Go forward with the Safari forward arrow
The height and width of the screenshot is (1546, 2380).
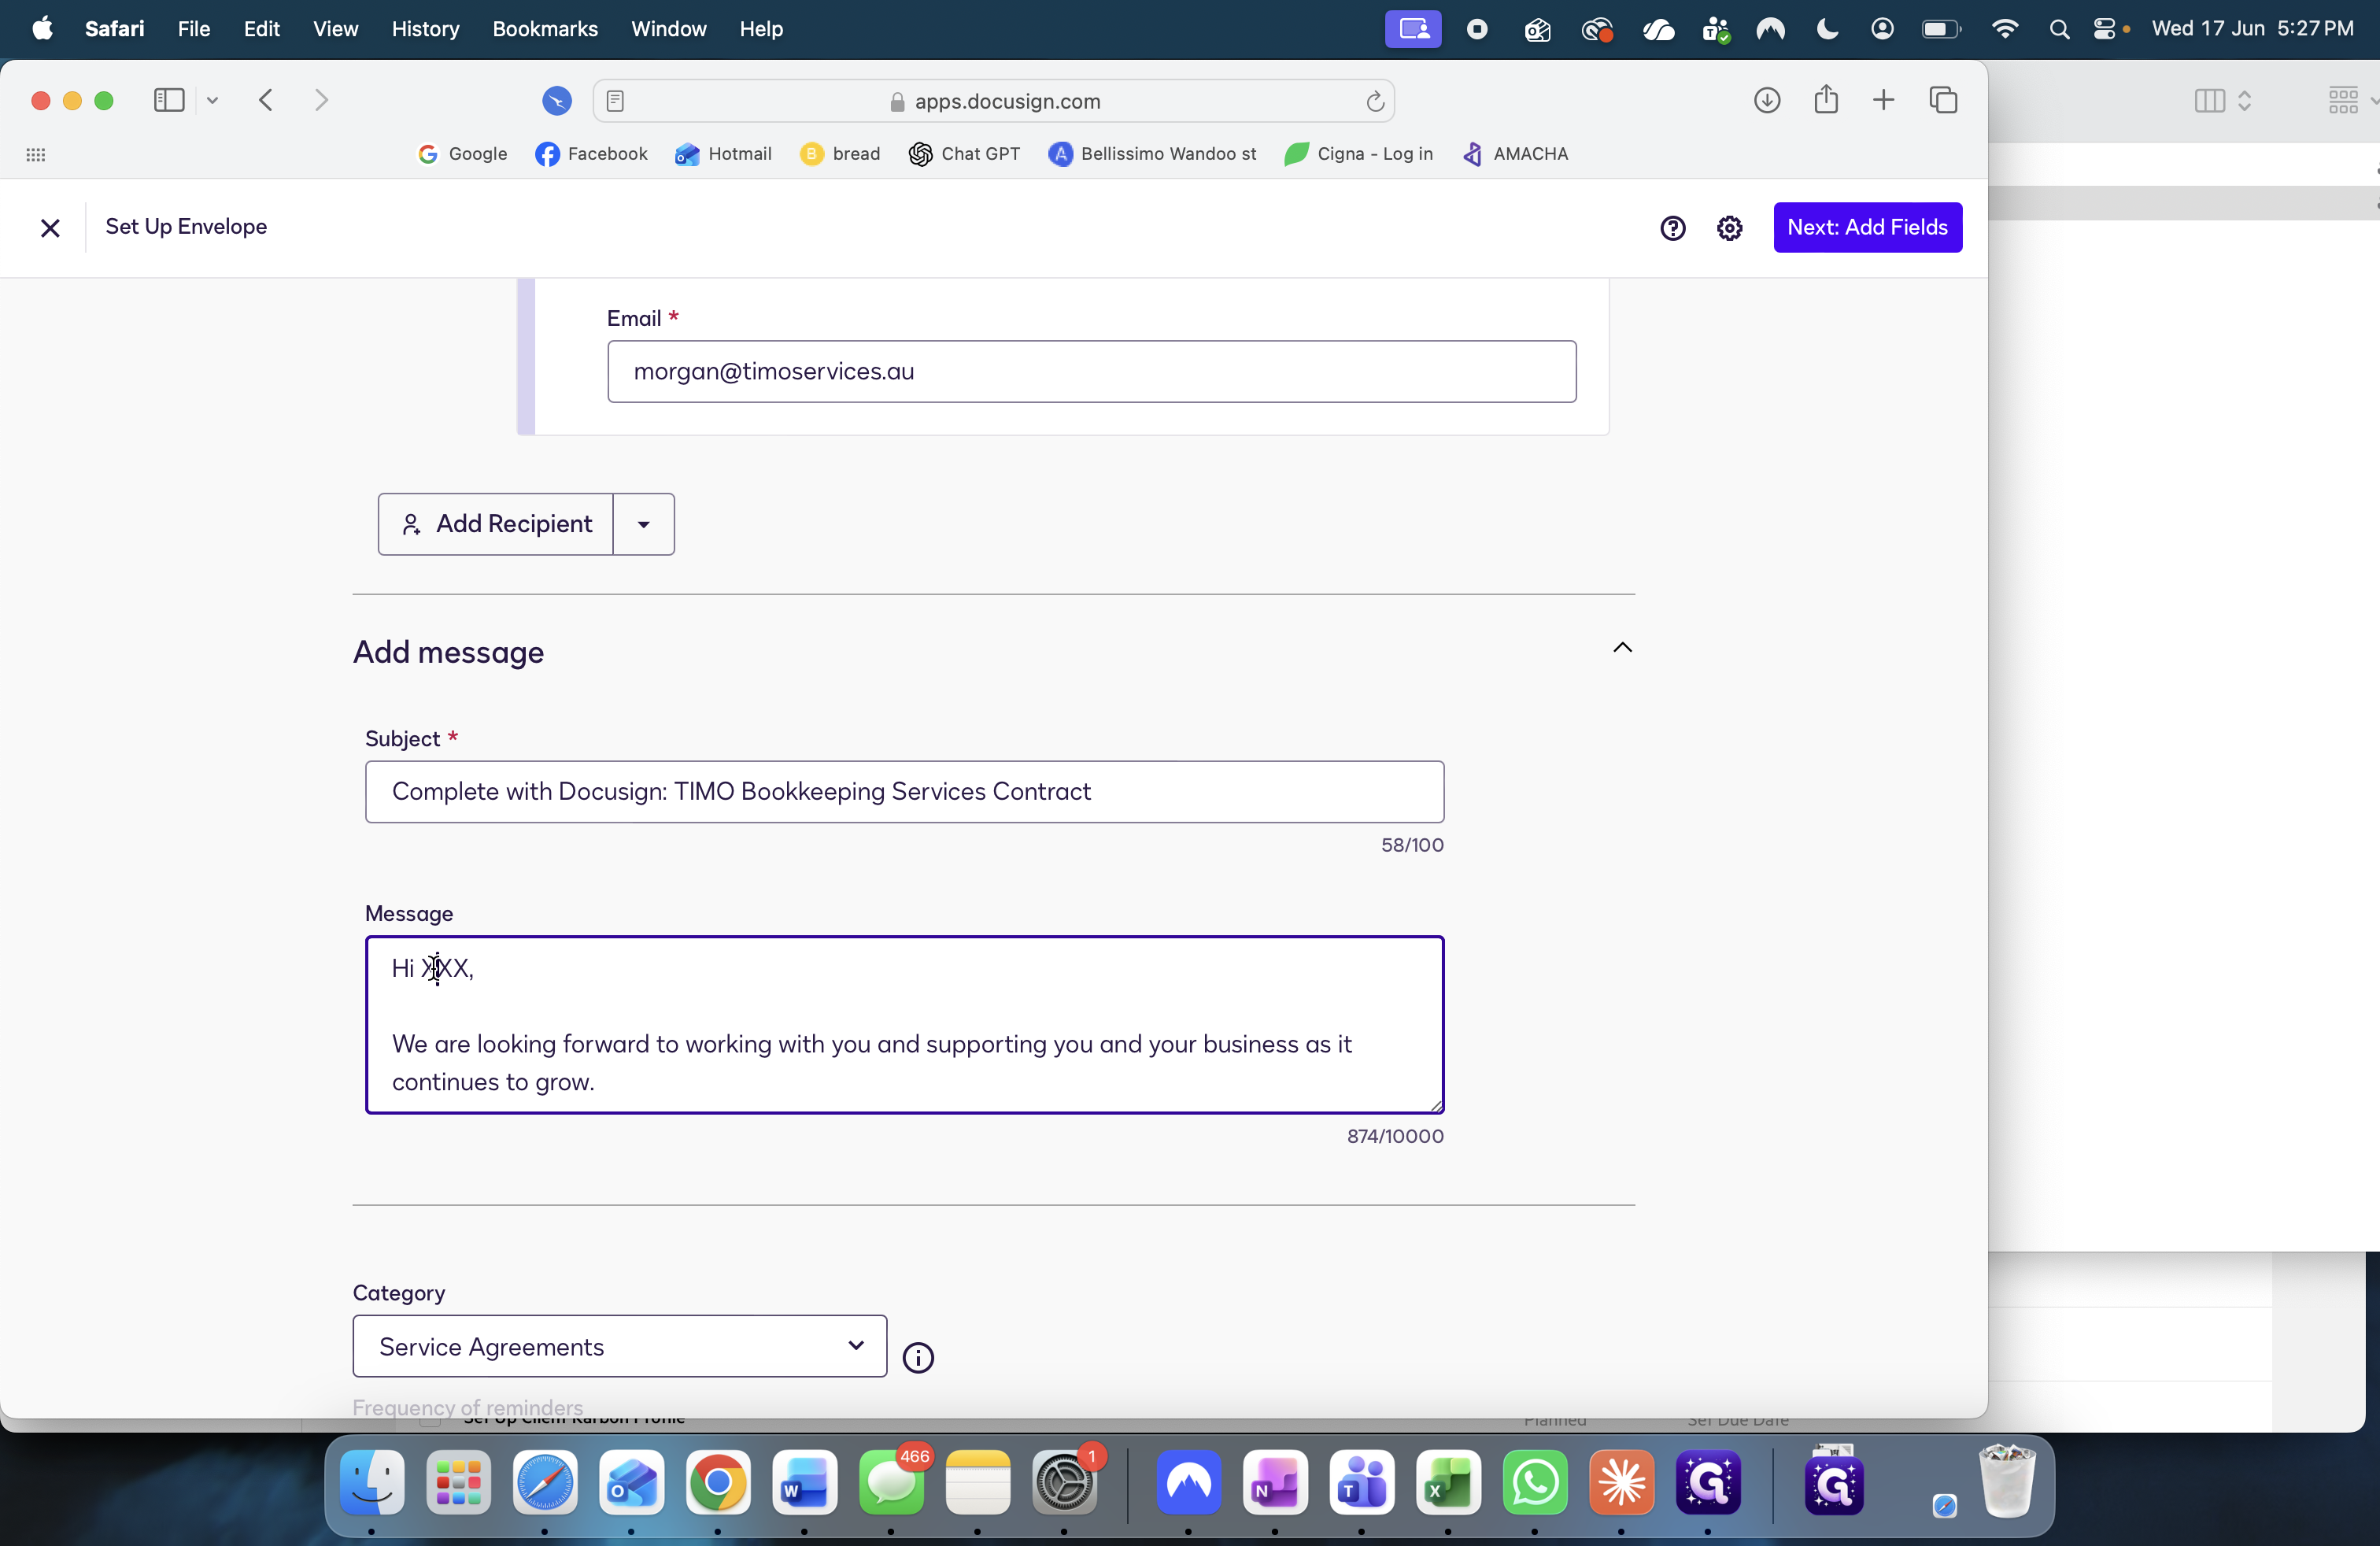click(x=321, y=100)
